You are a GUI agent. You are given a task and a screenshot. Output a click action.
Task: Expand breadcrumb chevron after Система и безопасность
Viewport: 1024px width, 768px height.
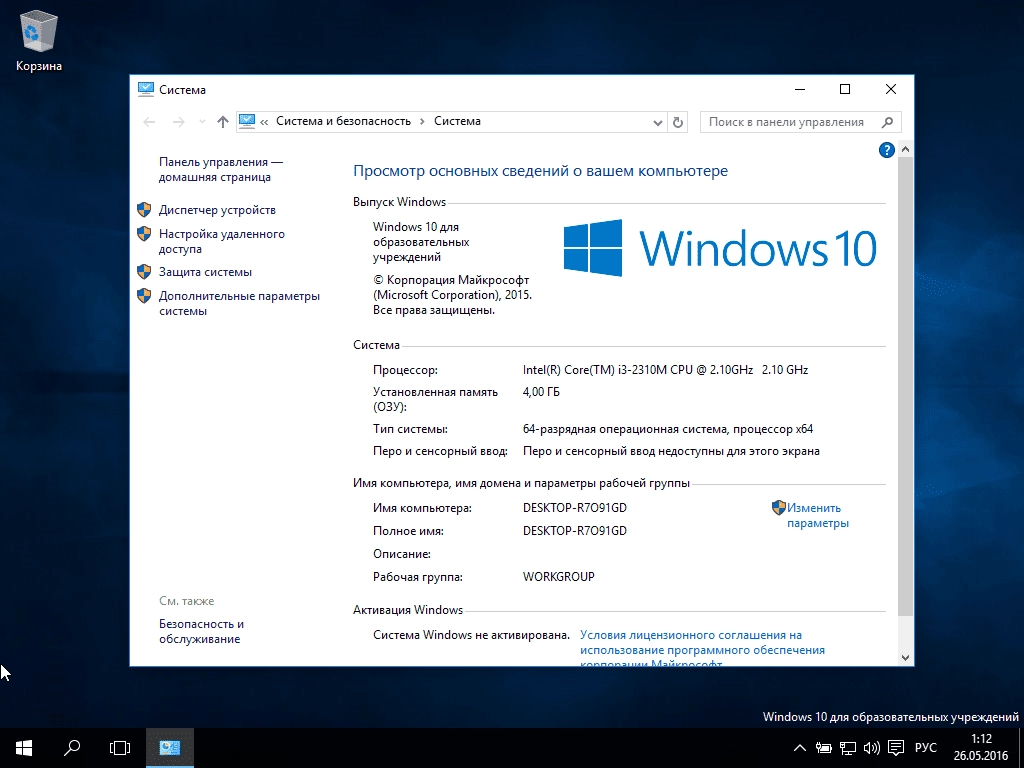(x=423, y=121)
